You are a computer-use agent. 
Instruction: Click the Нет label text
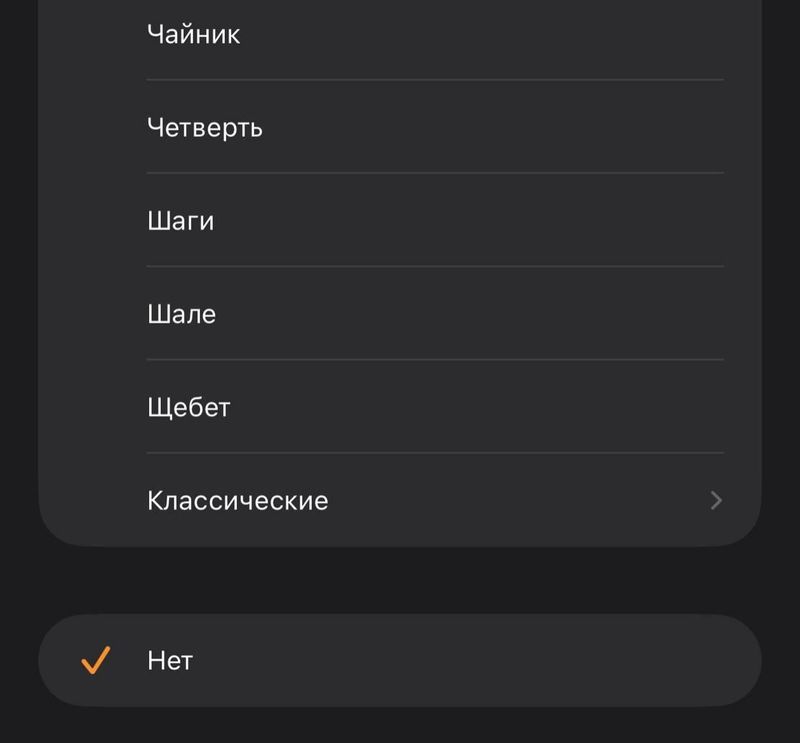coord(169,660)
